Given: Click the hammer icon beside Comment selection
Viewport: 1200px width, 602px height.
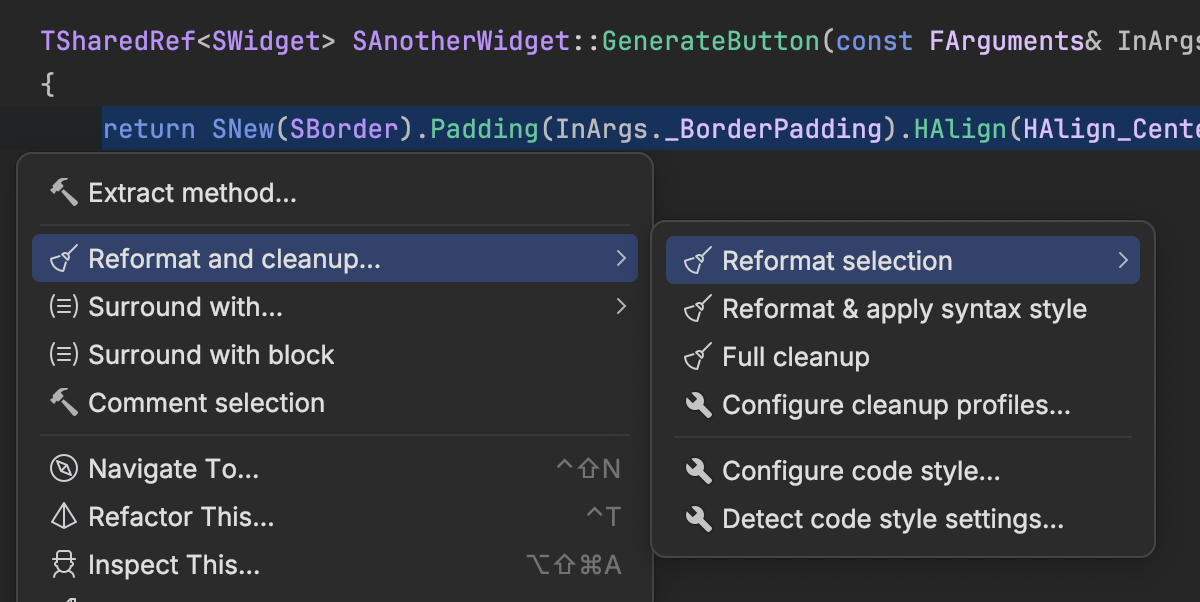Looking at the screenshot, I should point(64,403).
